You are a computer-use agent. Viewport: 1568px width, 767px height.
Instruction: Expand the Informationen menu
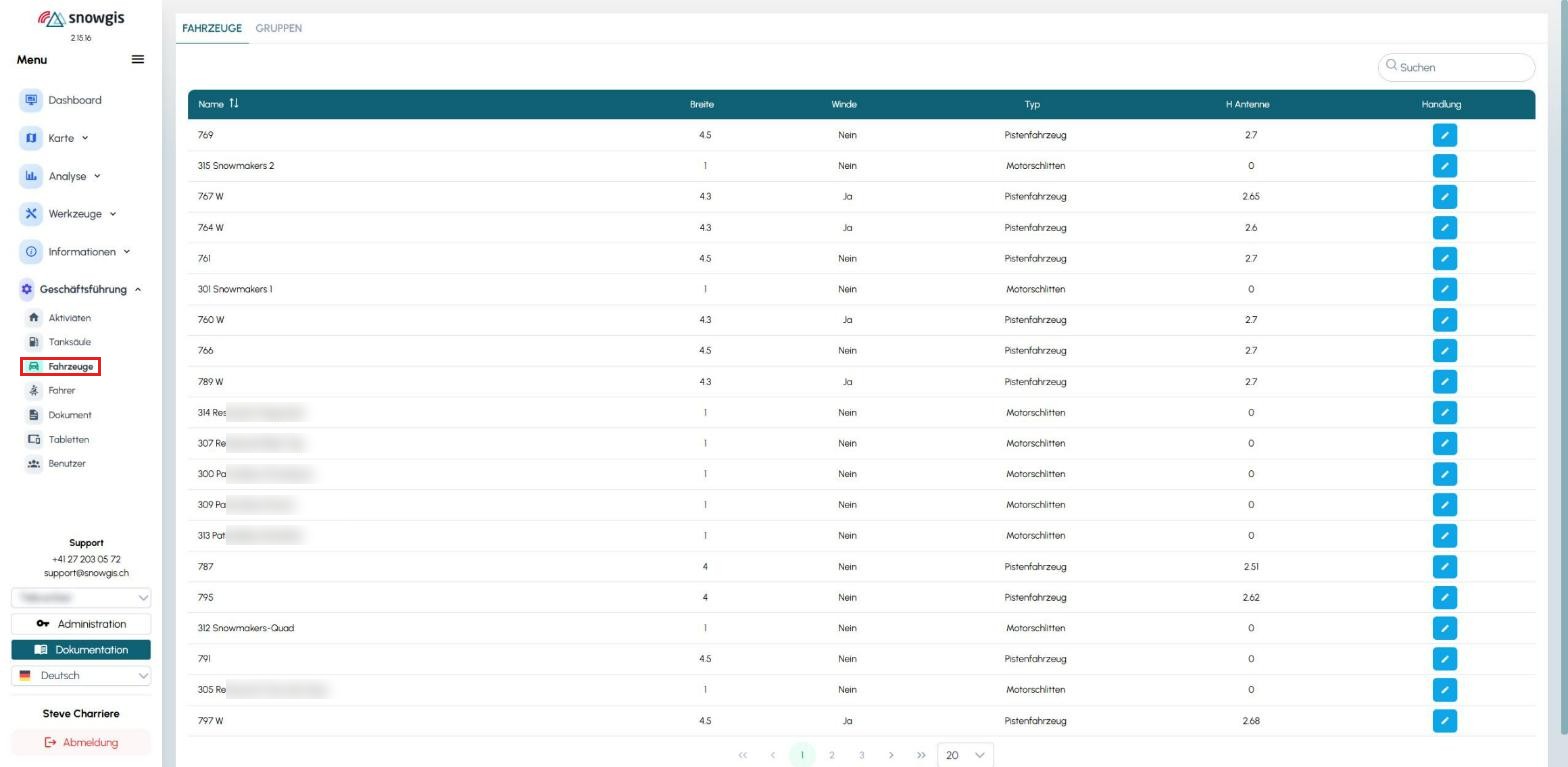click(76, 252)
